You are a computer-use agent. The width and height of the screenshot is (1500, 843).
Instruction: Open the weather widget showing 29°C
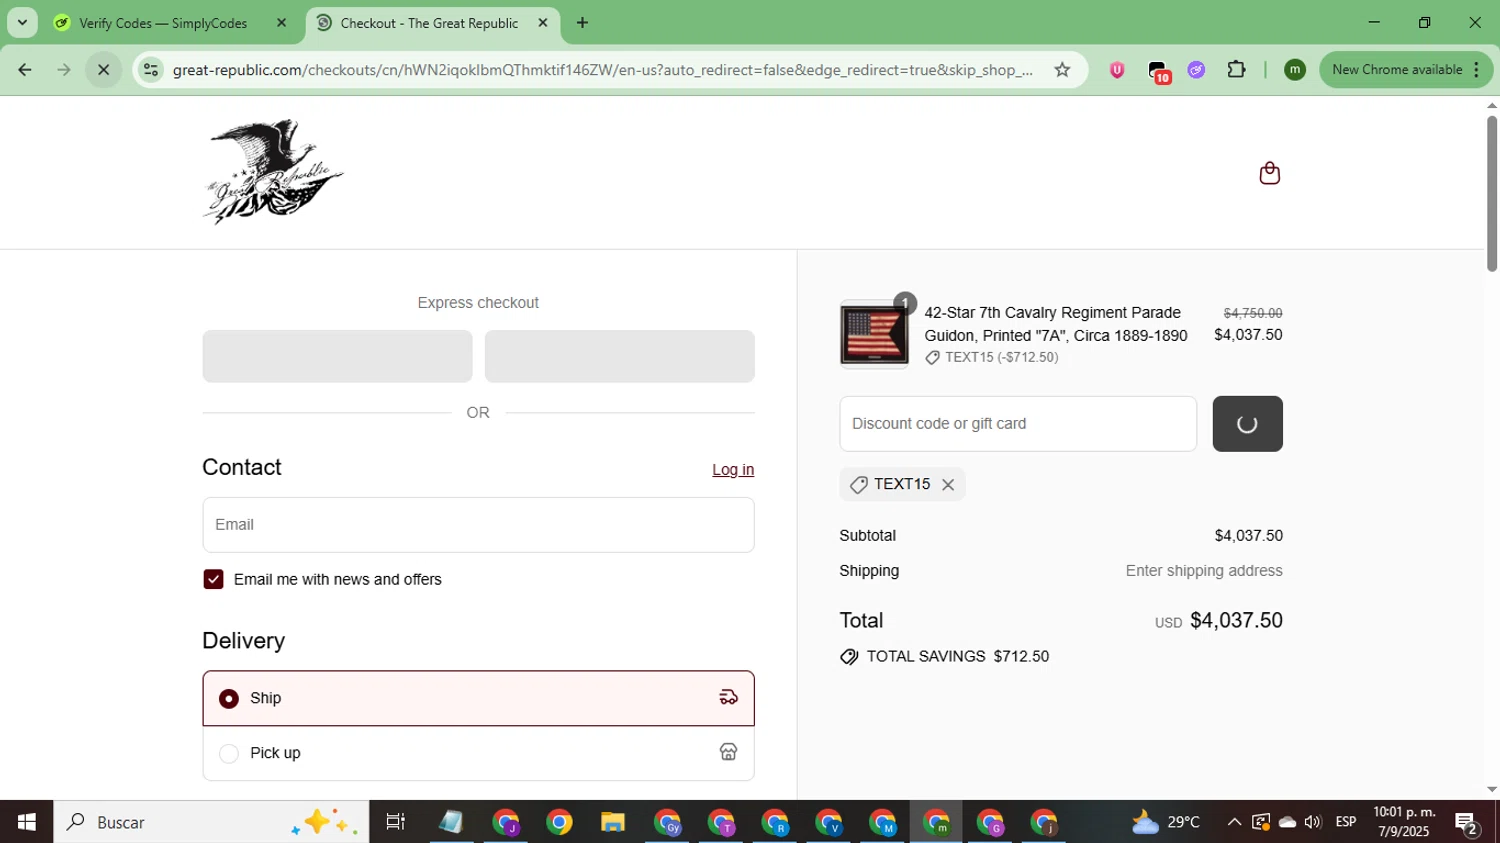(1166, 822)
